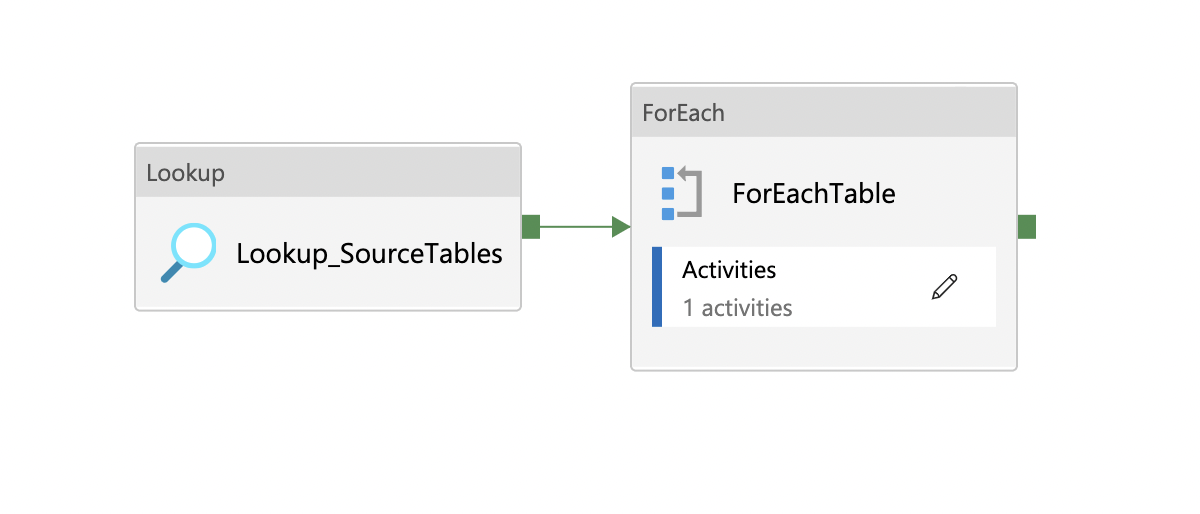Click the green output connector on Lookup_SourceTables
1200x514 pixels.
tap(531, 227)
